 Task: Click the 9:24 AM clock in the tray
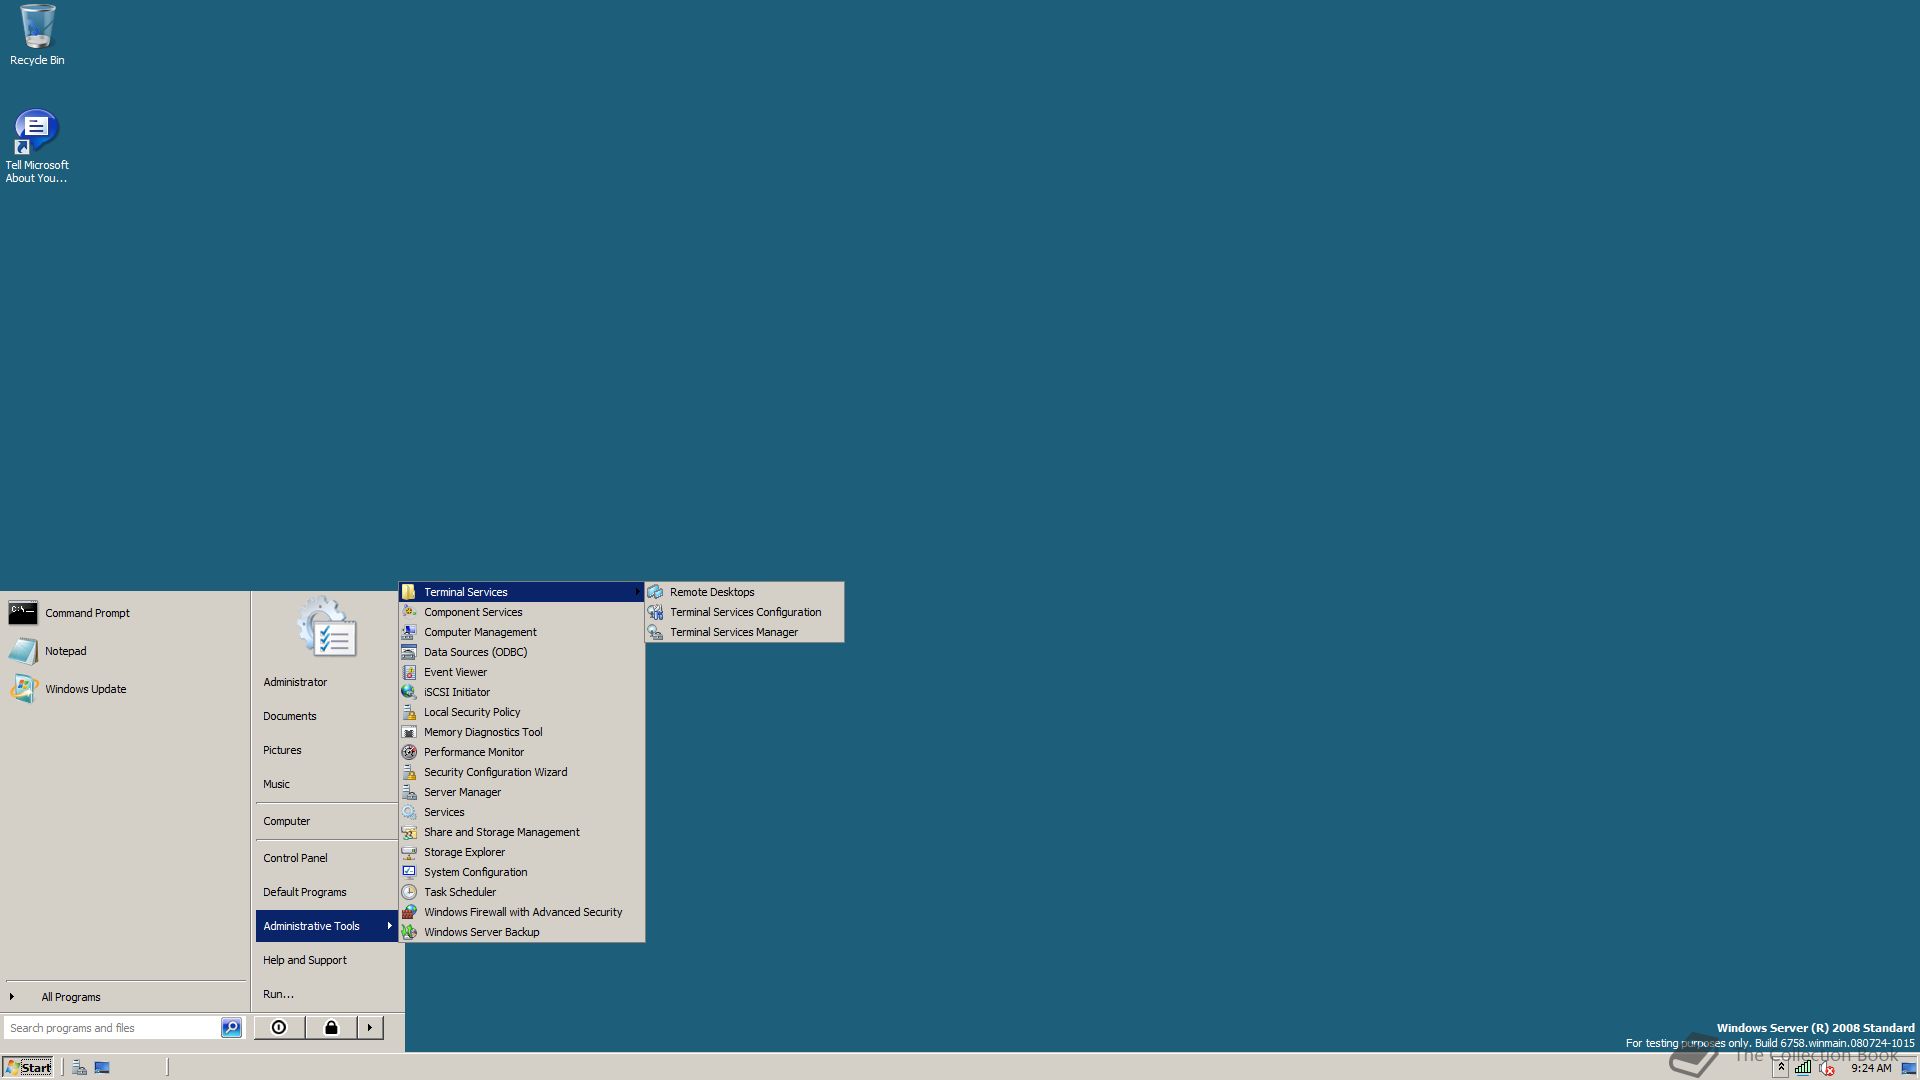coord(1871,1068)
